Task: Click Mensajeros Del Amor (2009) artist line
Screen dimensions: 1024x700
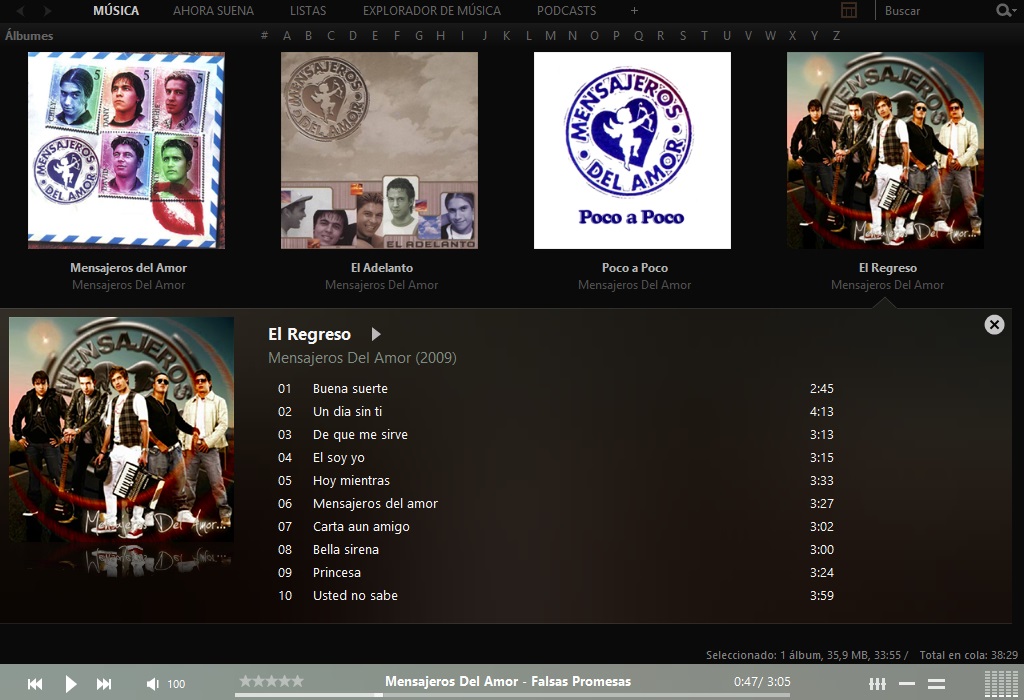Action: coord(362,358)
